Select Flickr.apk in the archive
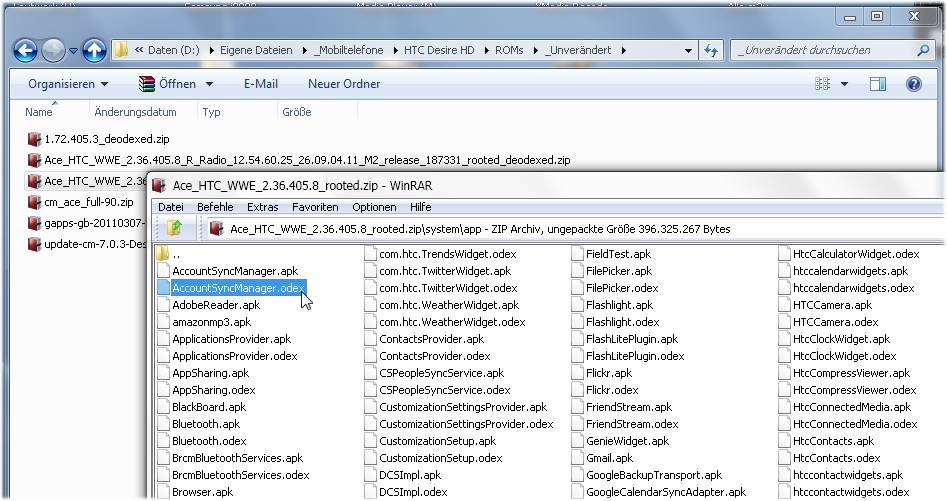This screenshot has height=501, width=947. pos(602,373)
